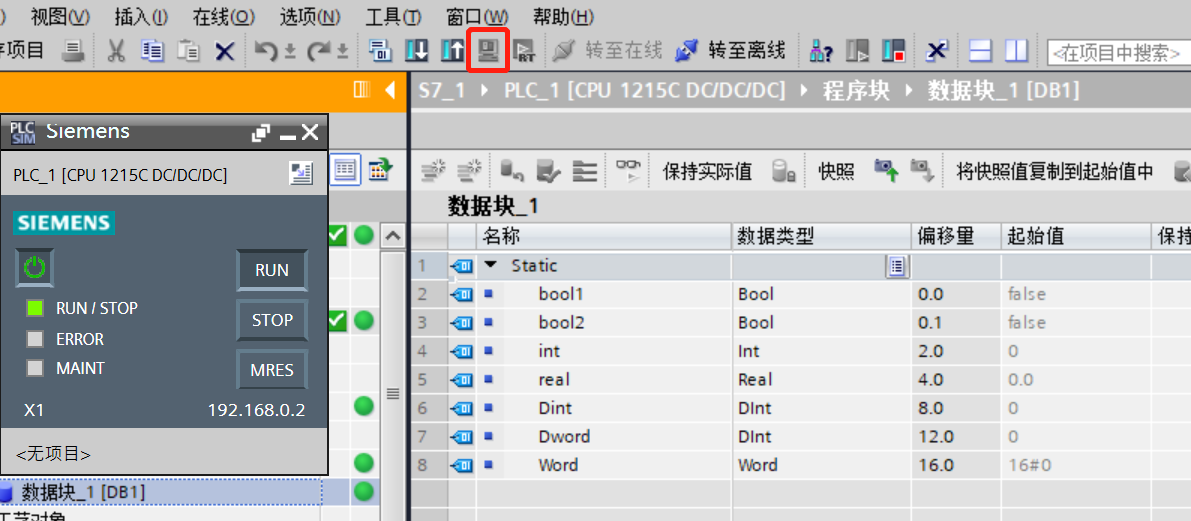
Task: Click the Paste clipboard icon
Action: (188, 51)
